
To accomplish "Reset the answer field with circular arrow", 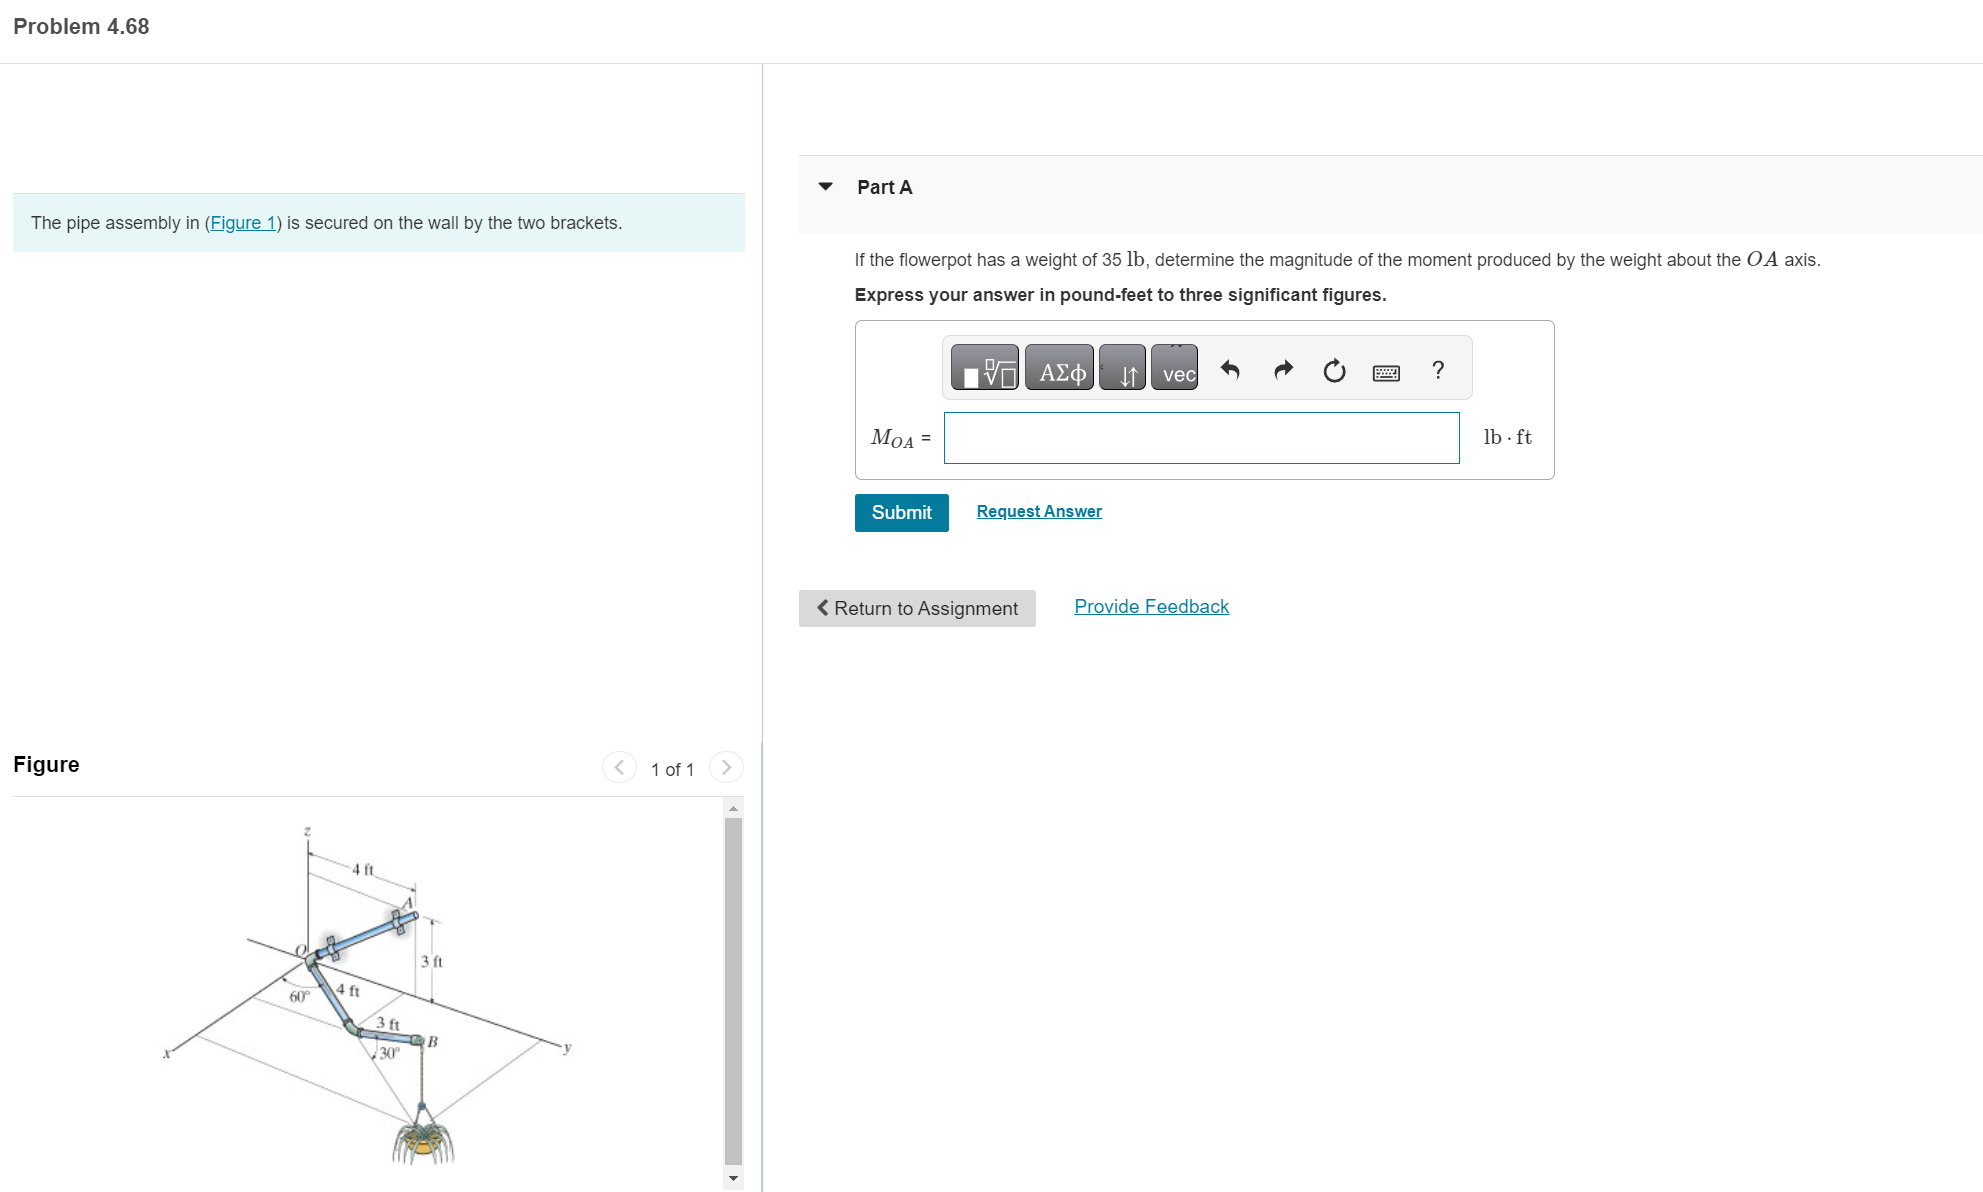I will coord(1334,371).
